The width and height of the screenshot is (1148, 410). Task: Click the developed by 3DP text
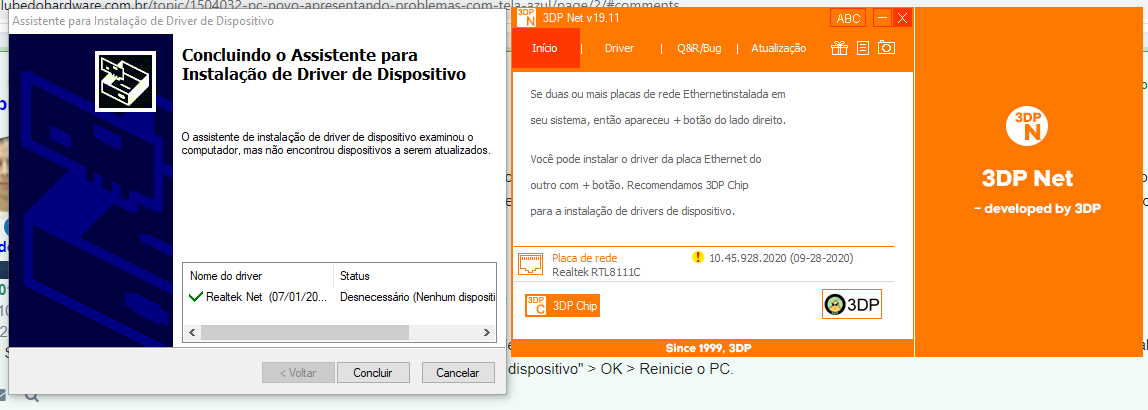[x=1037, y=209]
